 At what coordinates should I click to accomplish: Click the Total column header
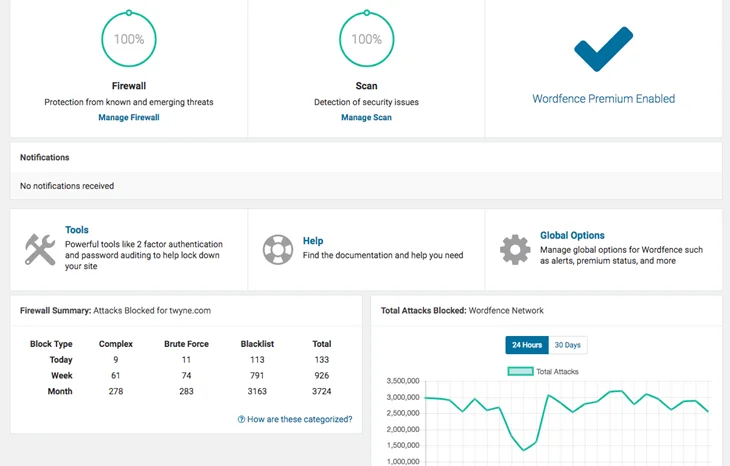point(322,344)
